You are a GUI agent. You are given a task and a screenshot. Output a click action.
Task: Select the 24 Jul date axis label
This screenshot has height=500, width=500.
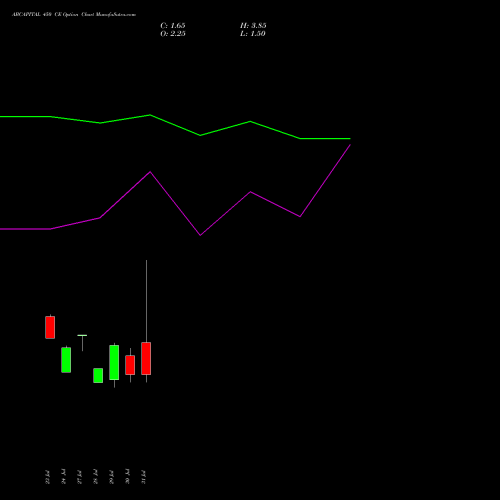click(63, 477)
